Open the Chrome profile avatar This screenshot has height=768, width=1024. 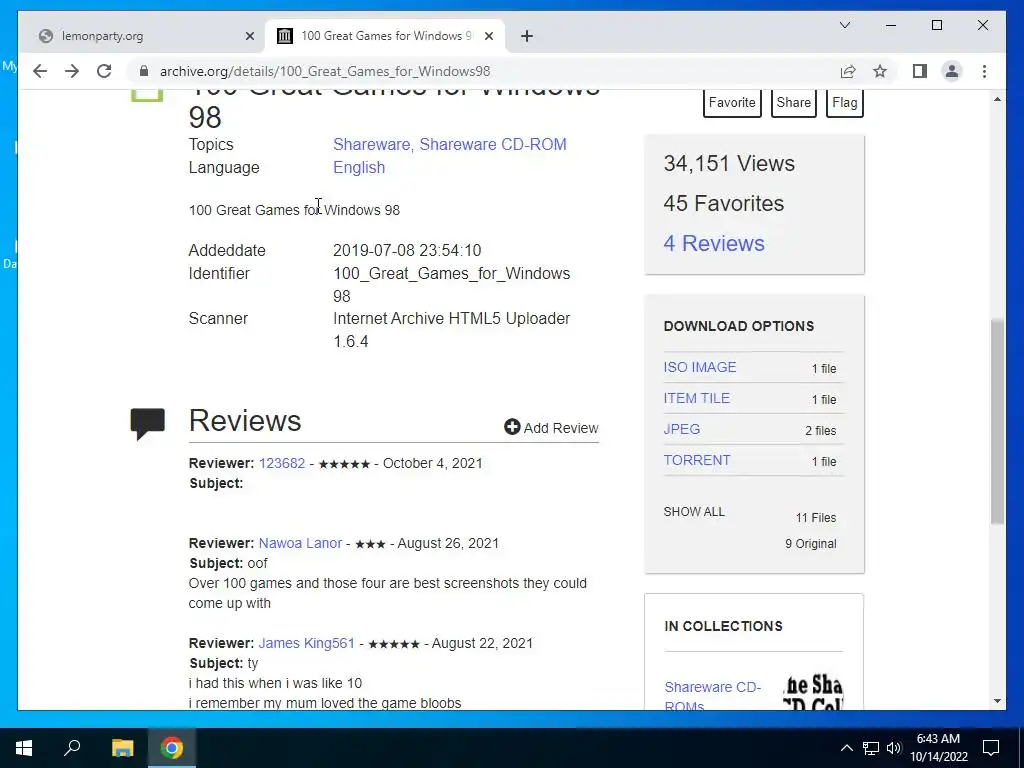coord(952,71)
